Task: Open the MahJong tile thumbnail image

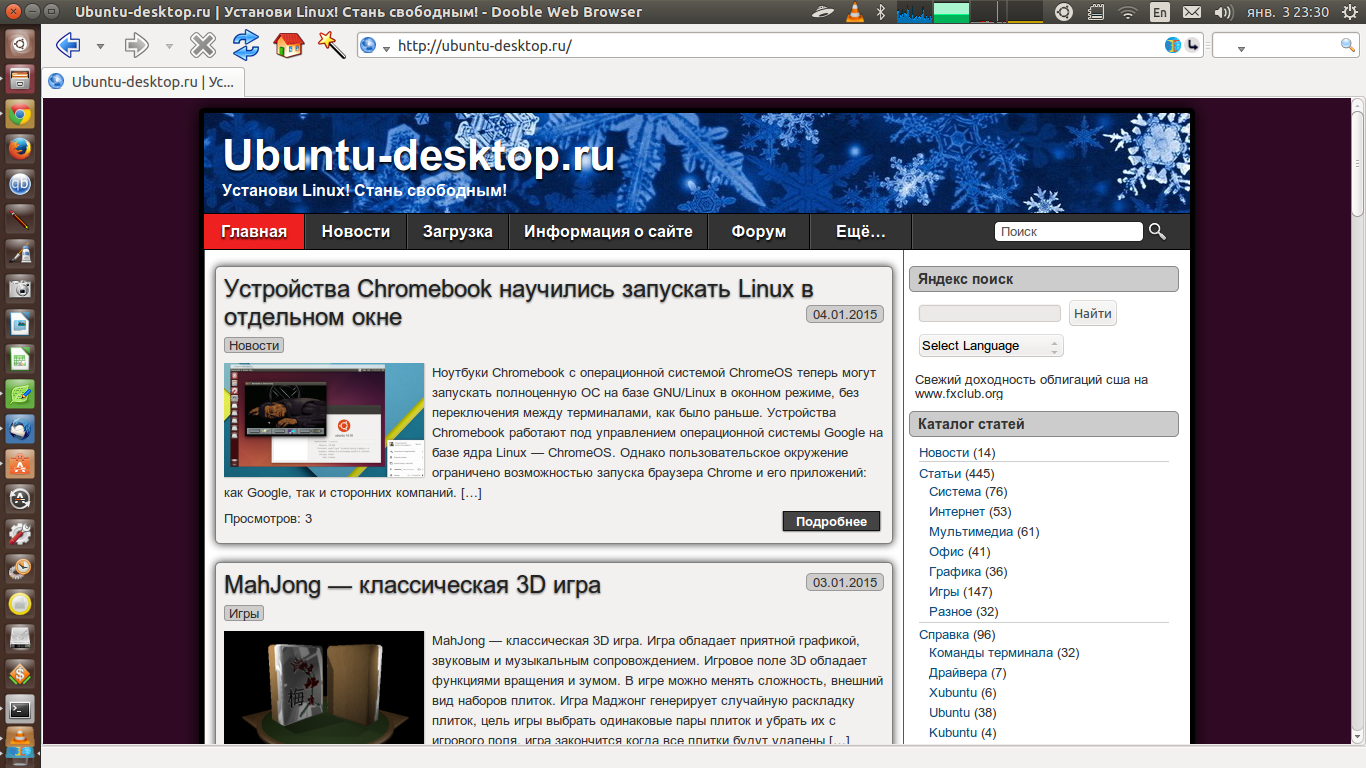Action: click(324, 687)
